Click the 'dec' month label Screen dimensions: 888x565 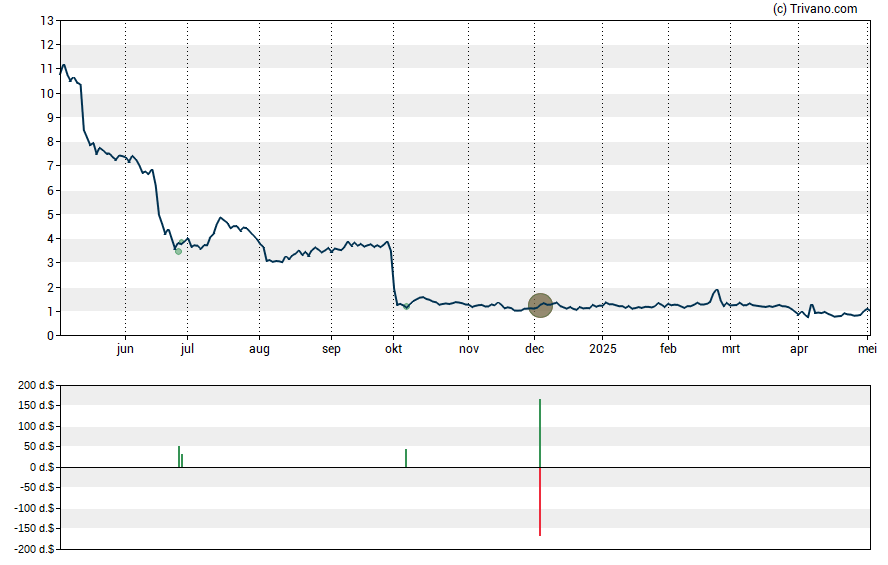point(535,349)
